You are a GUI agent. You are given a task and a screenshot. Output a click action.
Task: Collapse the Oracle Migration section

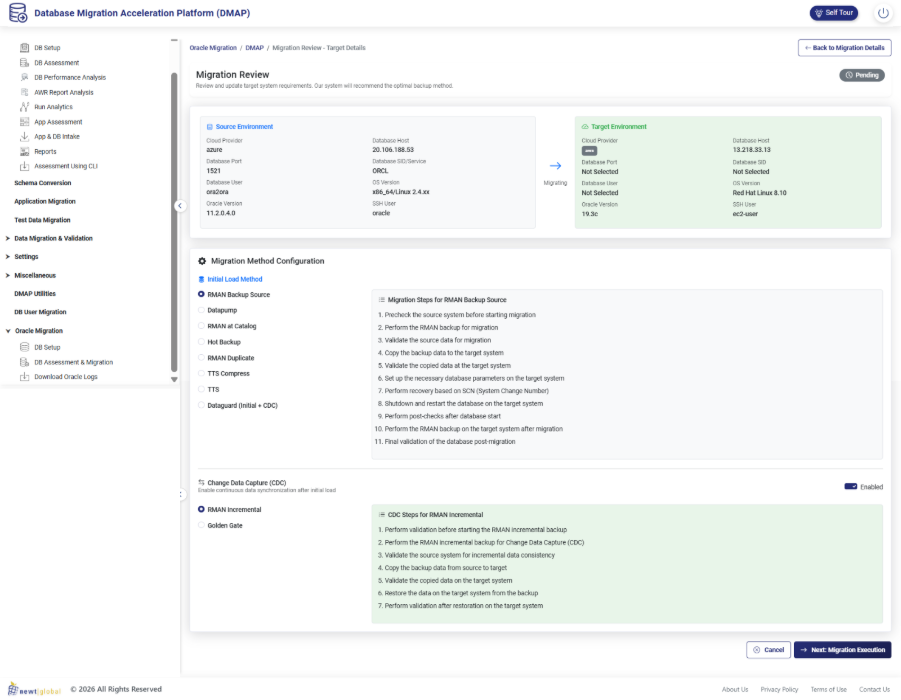8,331
